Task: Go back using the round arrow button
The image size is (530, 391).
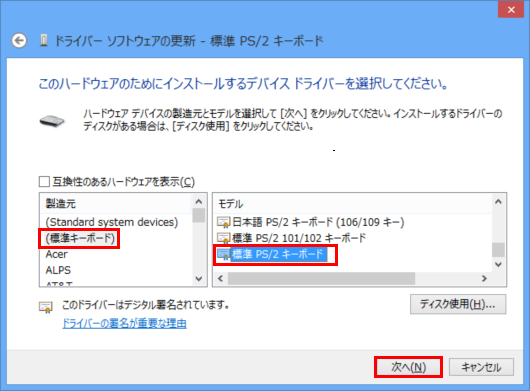Action: [19, 41]
